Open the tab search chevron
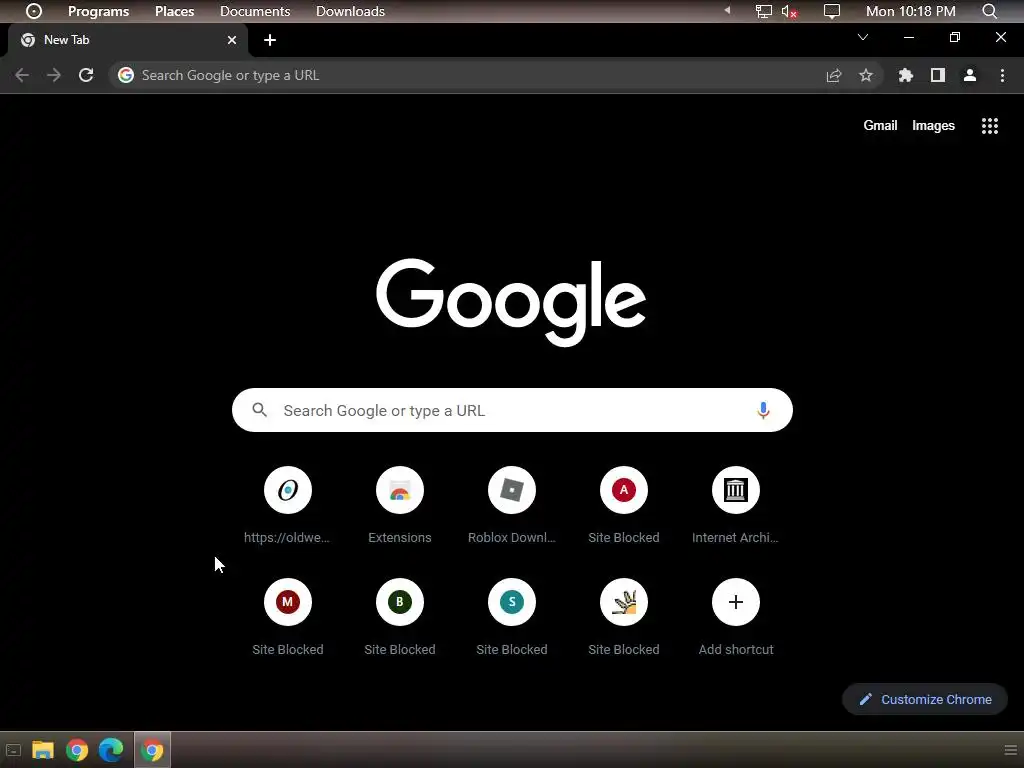1024x768 pixels. (863, 37)
